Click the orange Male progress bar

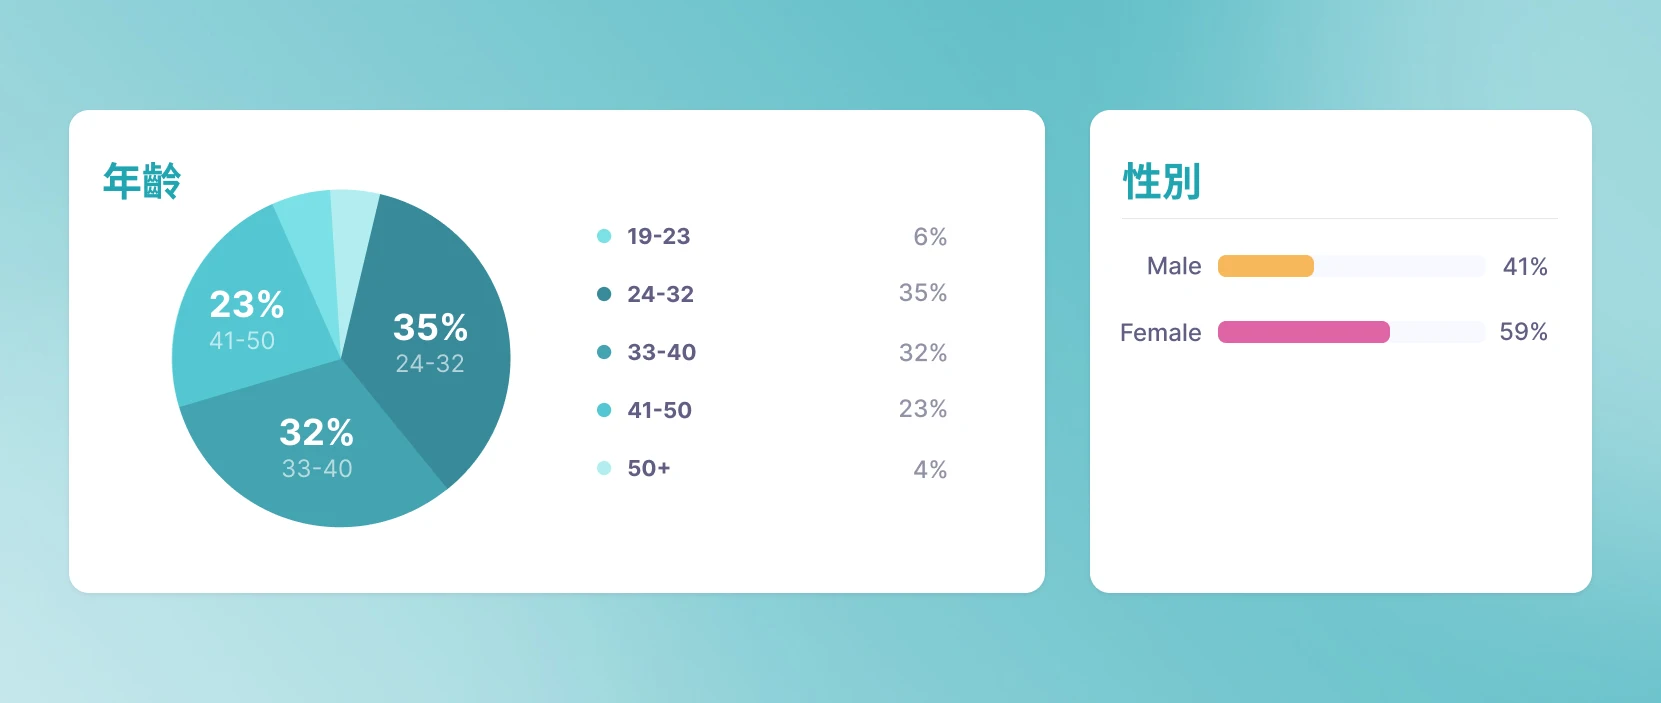click(1265, 266)
